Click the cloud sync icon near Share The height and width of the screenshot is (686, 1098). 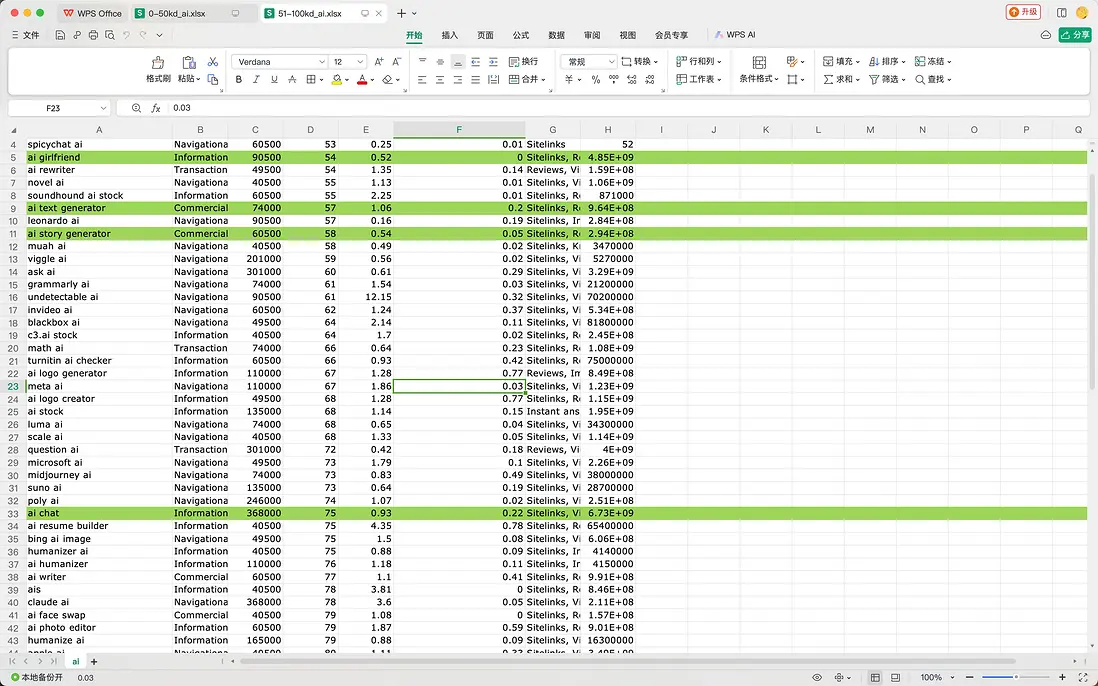click(x=1045, y=35)
